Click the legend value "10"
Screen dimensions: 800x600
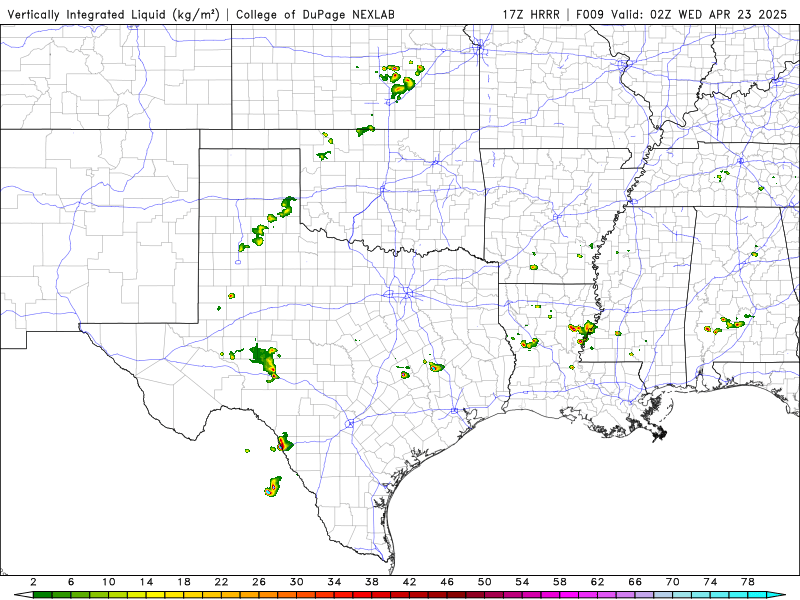pyautogui.click(x=109, y=582)
